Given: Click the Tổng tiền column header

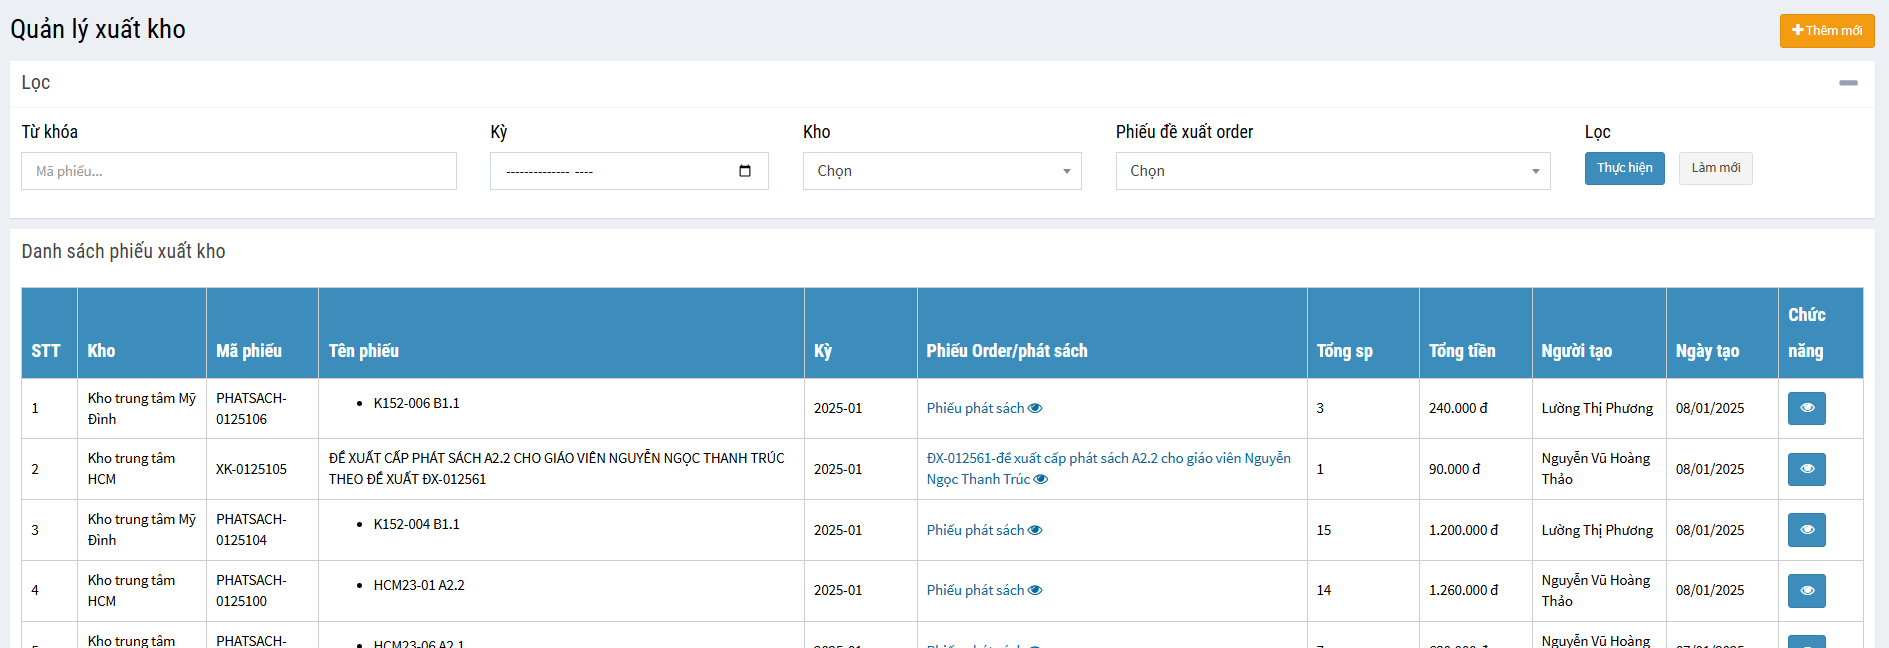Looking at the screenshot, I should click(1461, 351).
